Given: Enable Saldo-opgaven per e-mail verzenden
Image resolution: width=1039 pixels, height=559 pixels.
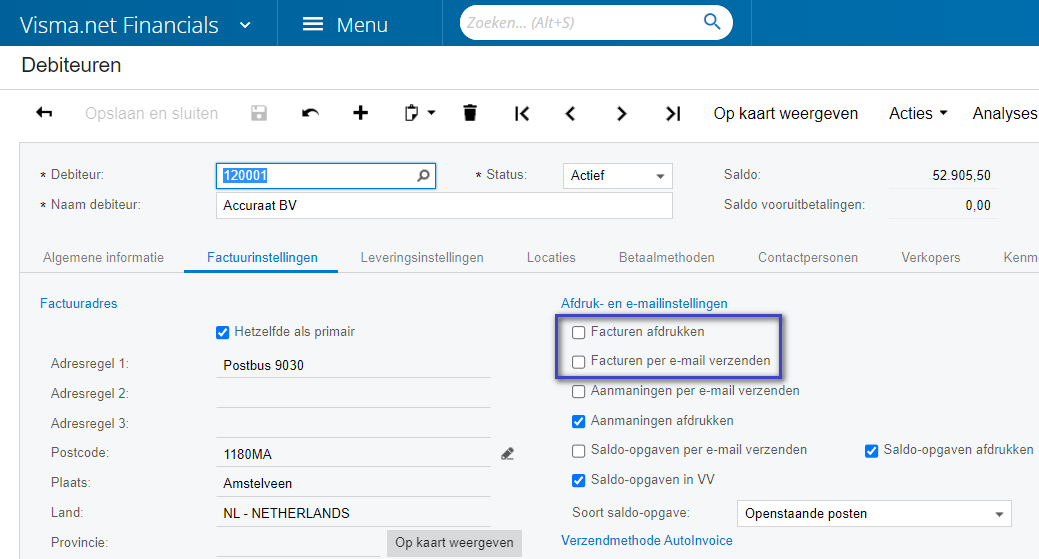Looking at the screenshot, I should (x=578, y=451).
